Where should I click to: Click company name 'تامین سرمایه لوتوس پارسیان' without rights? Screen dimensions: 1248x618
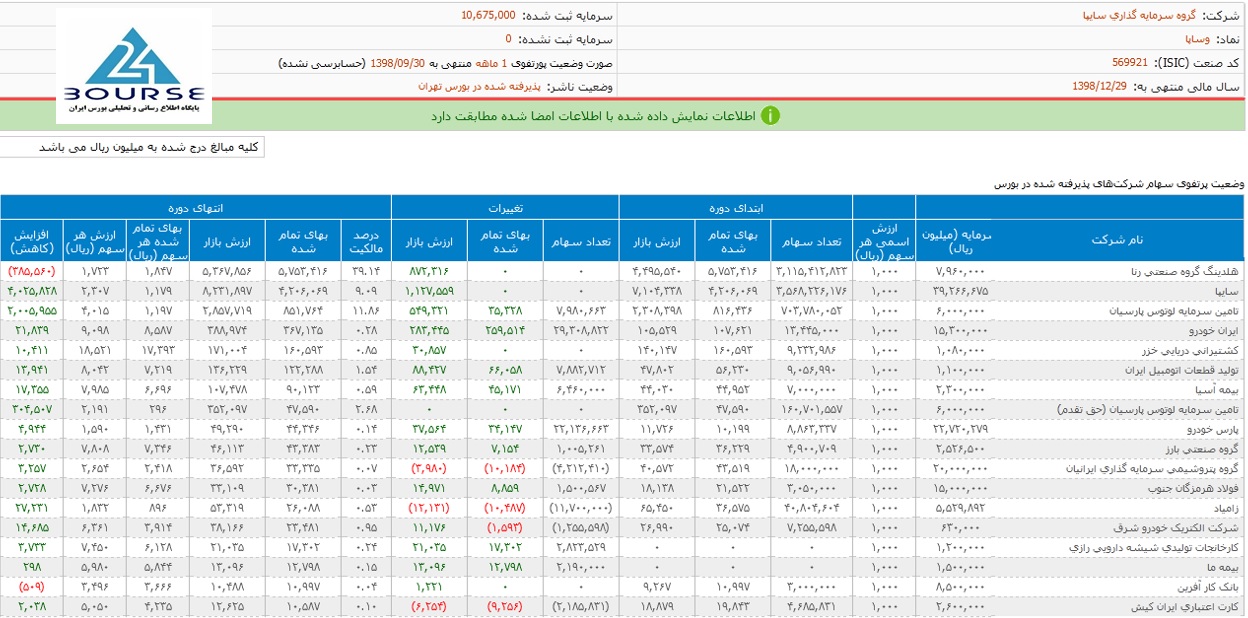(x=1172, y=311)
